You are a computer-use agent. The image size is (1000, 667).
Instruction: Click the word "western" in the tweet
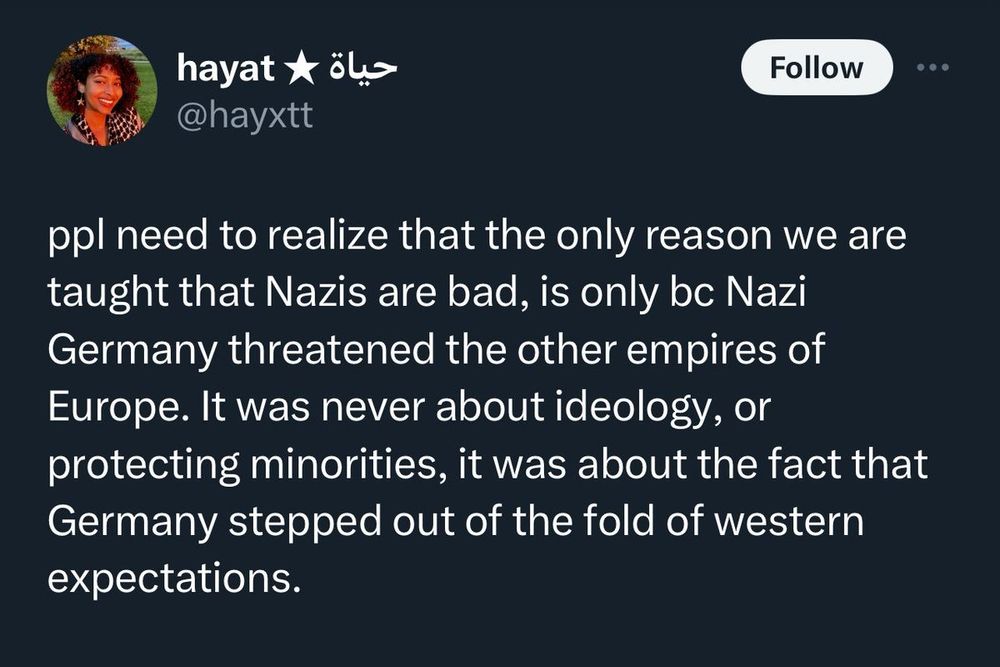(789, 521)
